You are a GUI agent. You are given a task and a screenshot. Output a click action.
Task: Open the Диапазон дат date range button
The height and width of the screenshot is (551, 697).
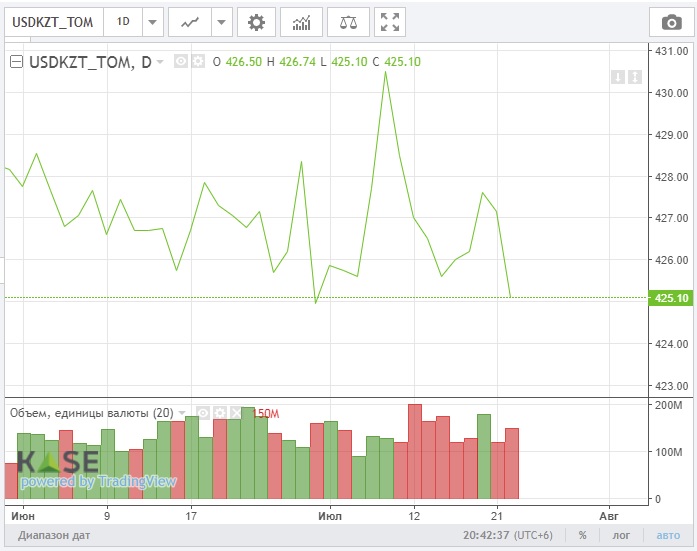[x=54, y=535]
